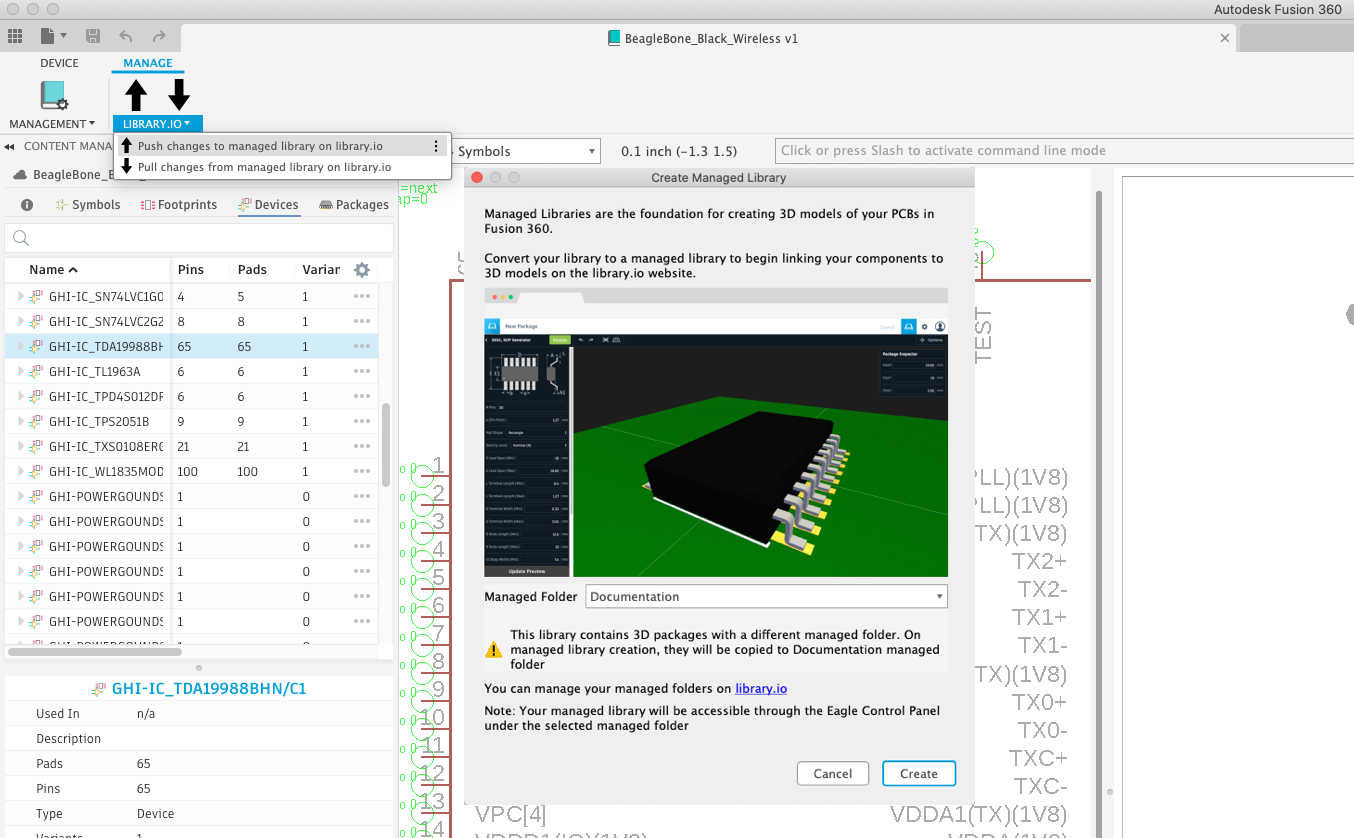1354x838 pixels.
Task: Click the info icon beside Symbols tab
Action: [x=27, y=205]
